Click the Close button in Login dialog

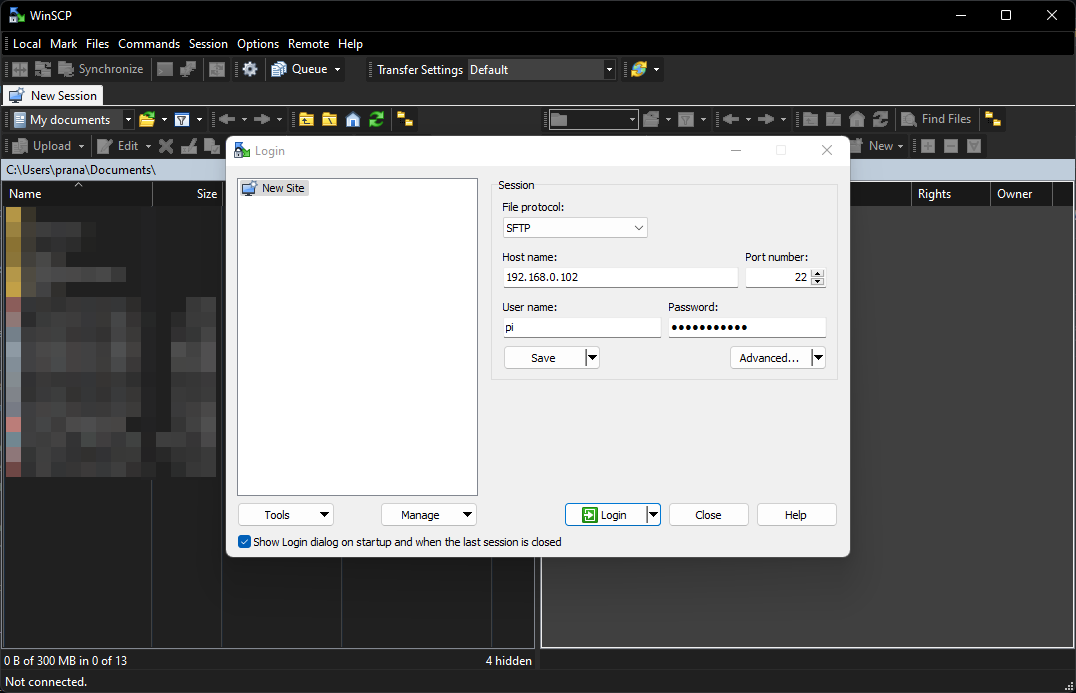(708, 515)
